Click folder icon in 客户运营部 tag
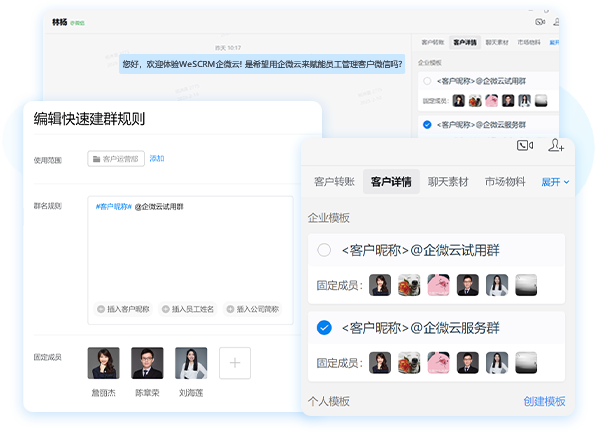 [x=97, y=159]
